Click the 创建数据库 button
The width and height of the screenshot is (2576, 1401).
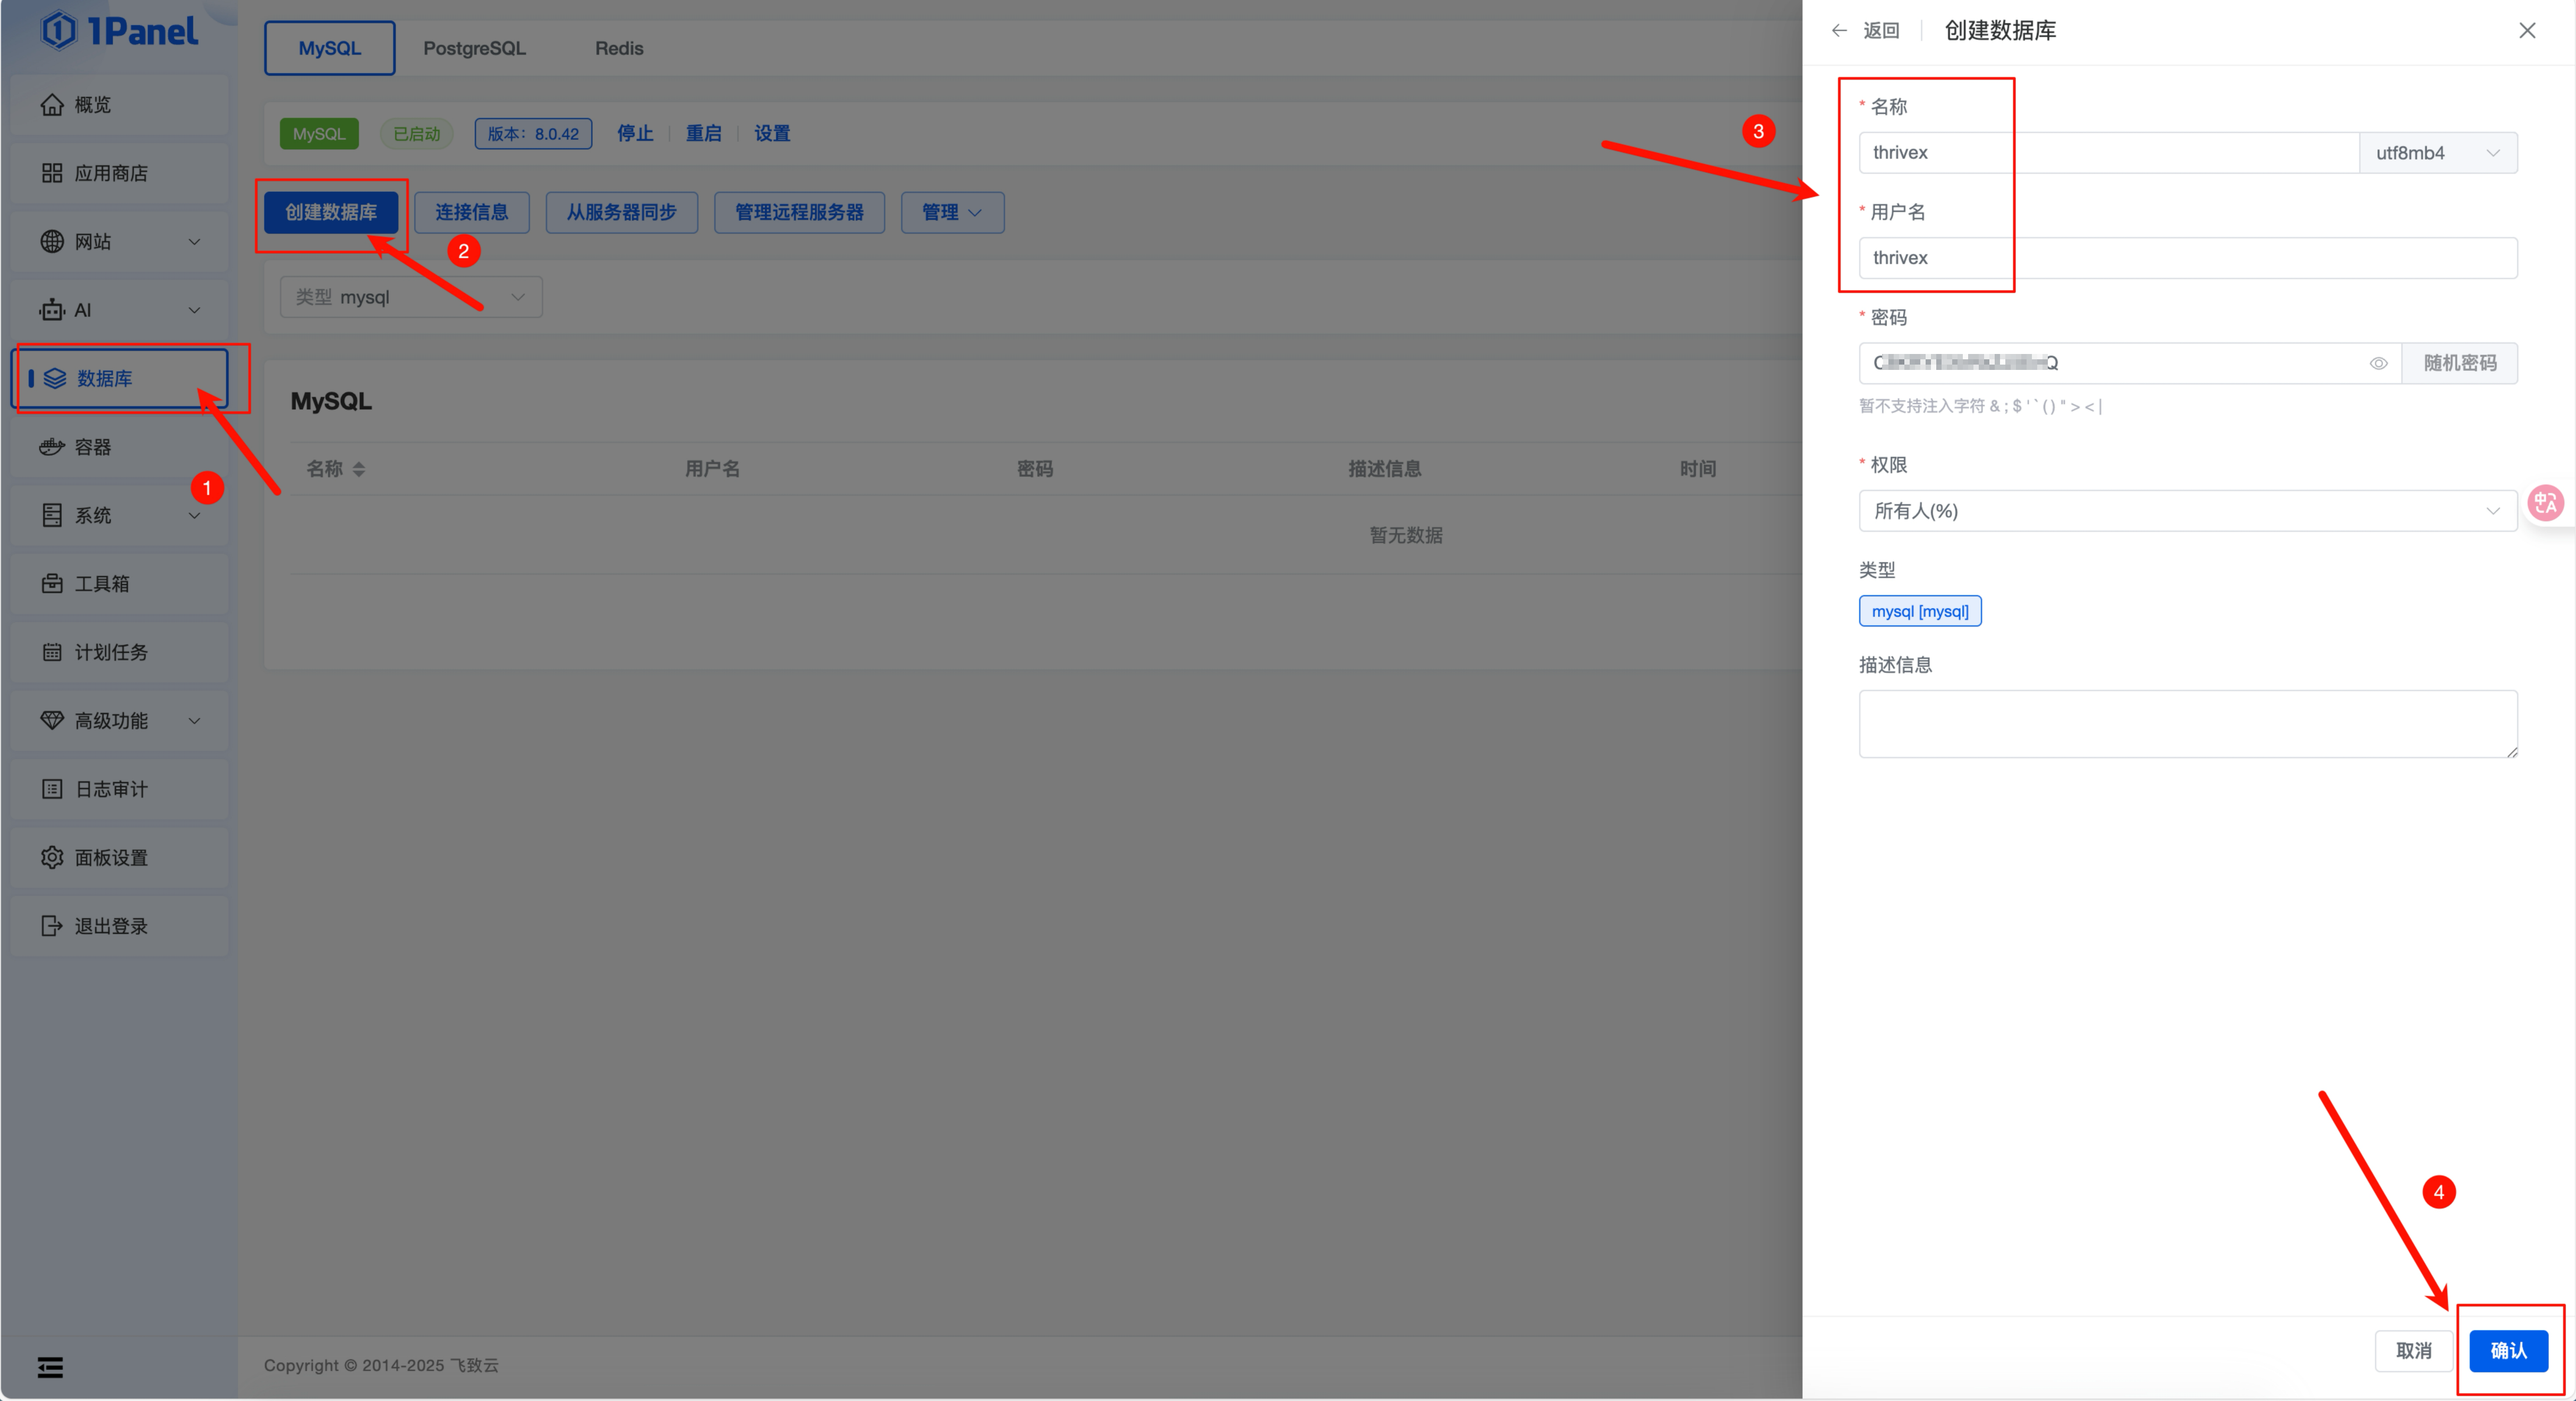[x=331, y=212]
